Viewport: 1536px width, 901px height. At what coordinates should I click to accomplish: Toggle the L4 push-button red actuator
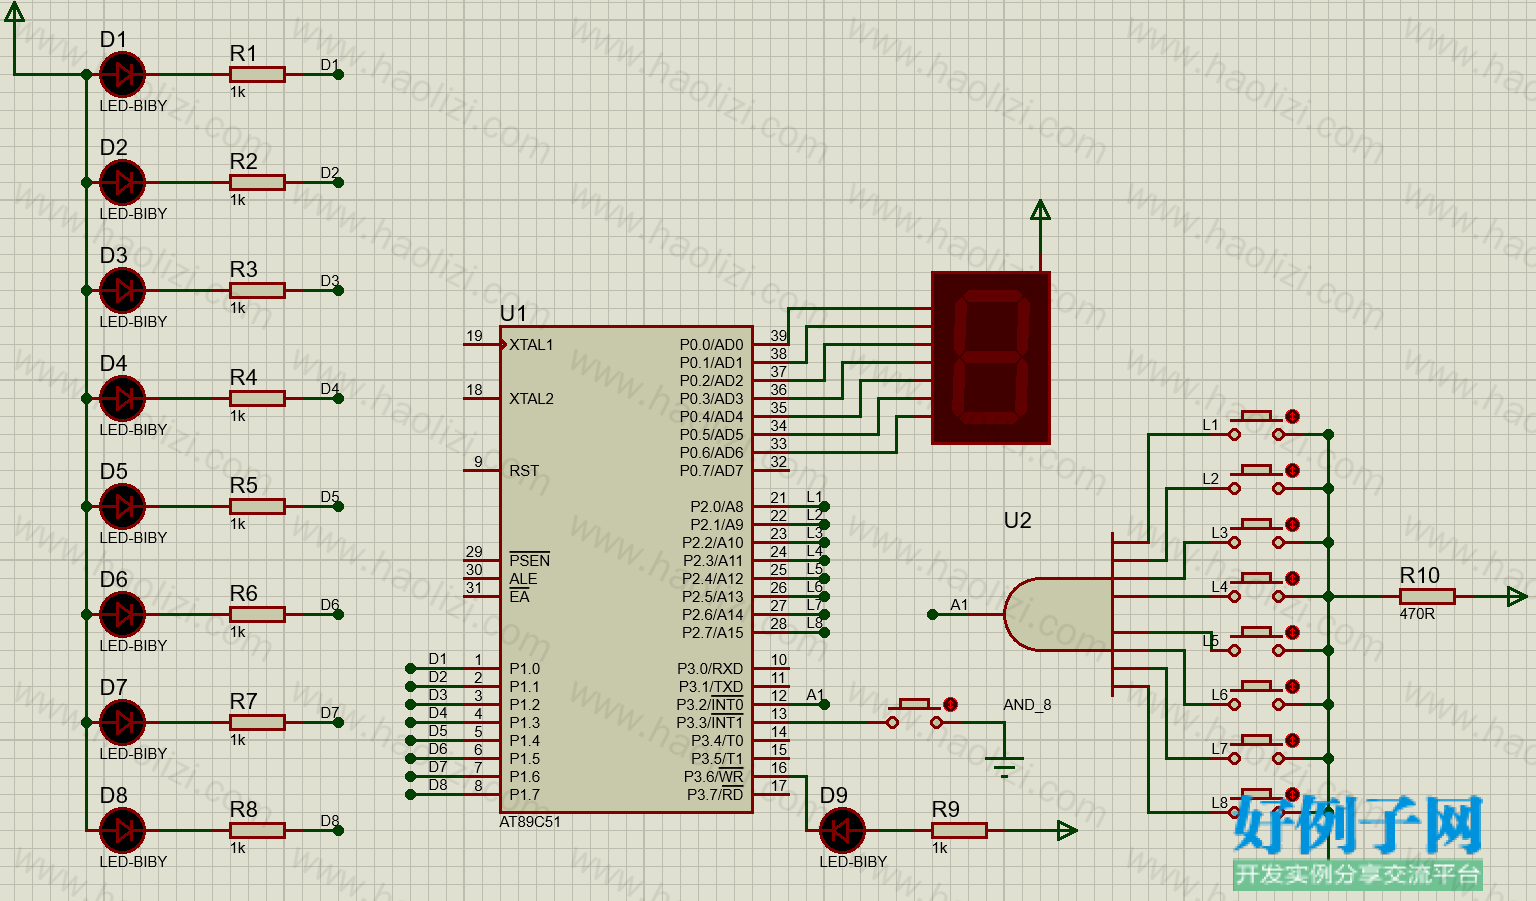click(1292, 578)
